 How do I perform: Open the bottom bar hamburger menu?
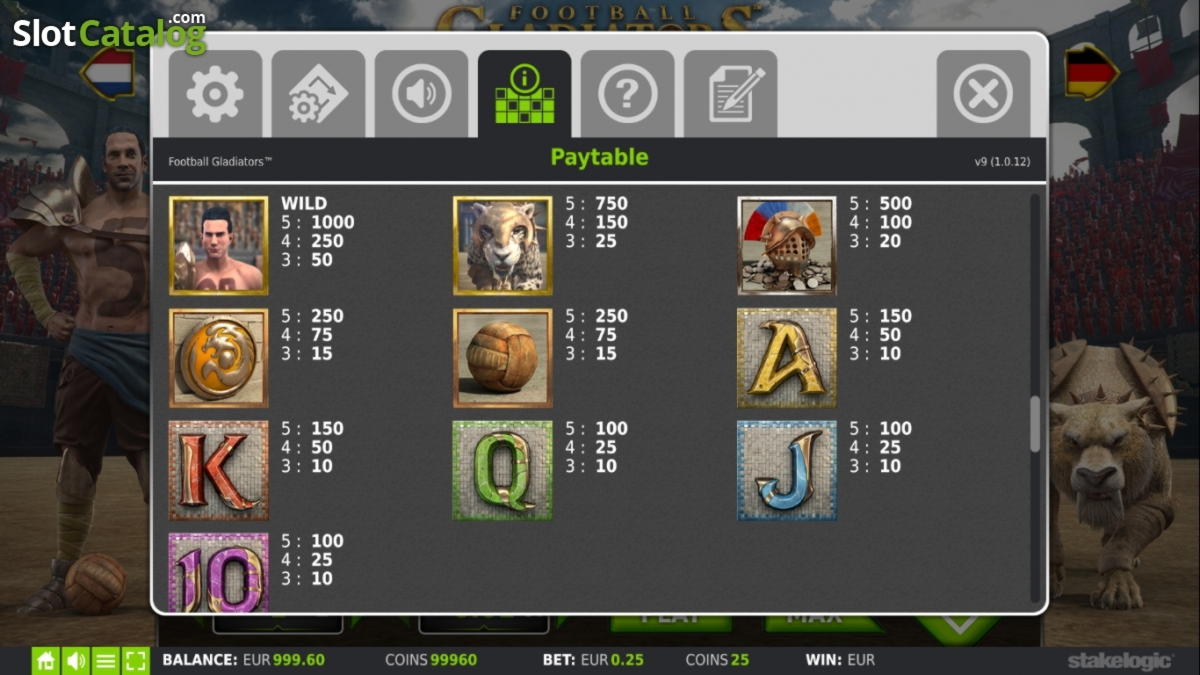coord(105,660)
